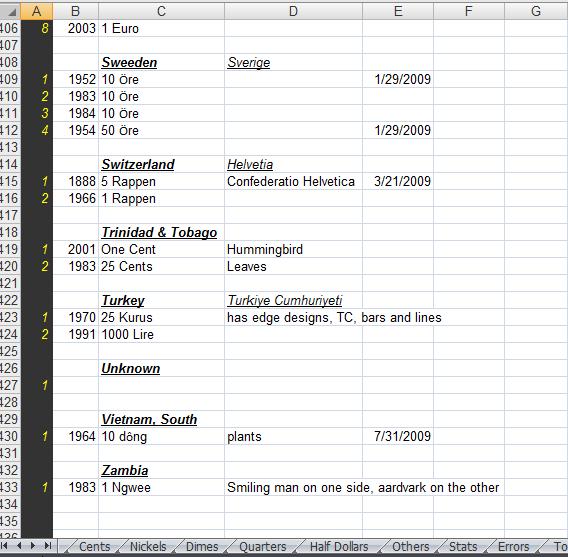Switch to the Errors sheet
Screen dimensions: 568x557
tap(513, 546)
